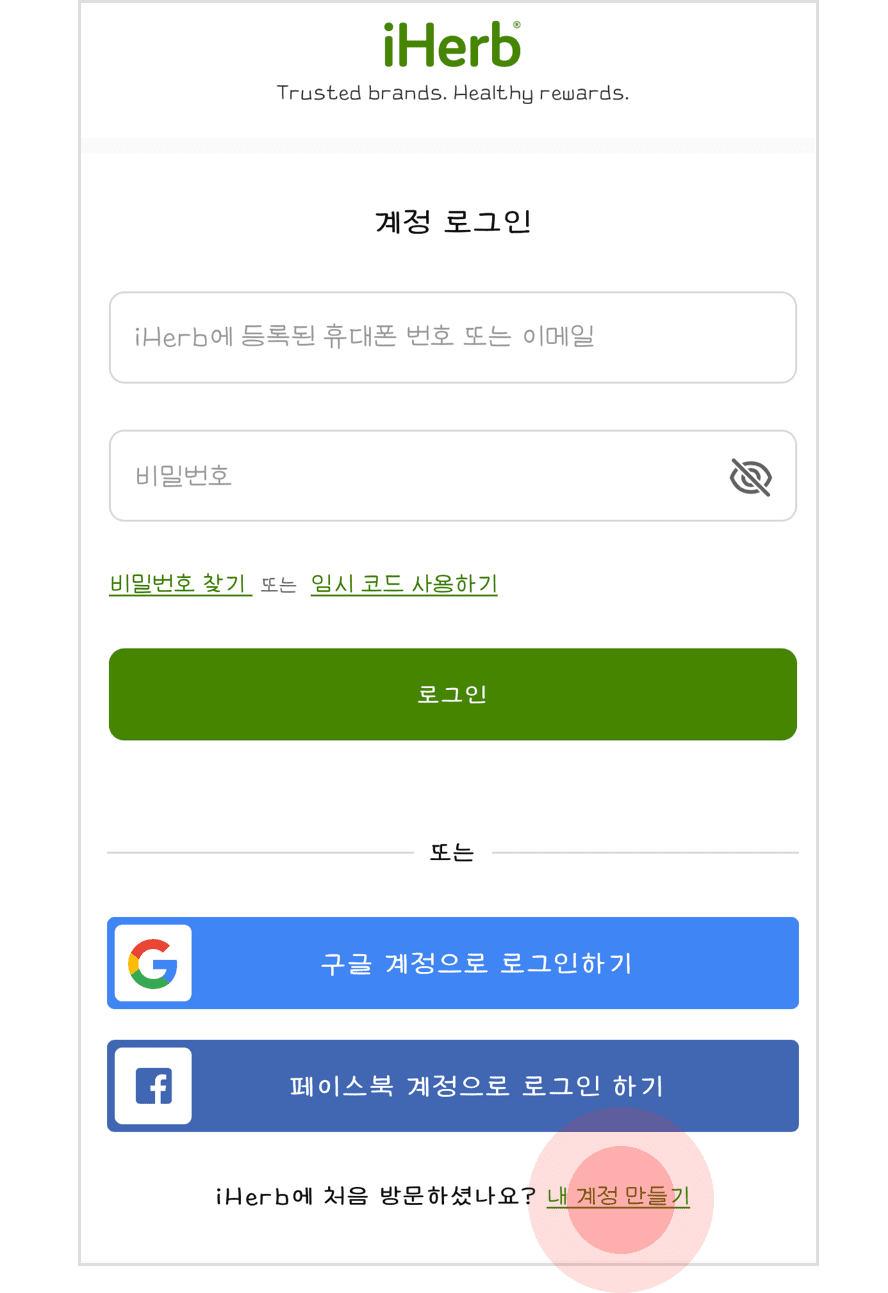
Task: Sign in via 페이스북 계정으로 로그인 하기 button
Action: pyautogui.click(x=453, y=1086)
